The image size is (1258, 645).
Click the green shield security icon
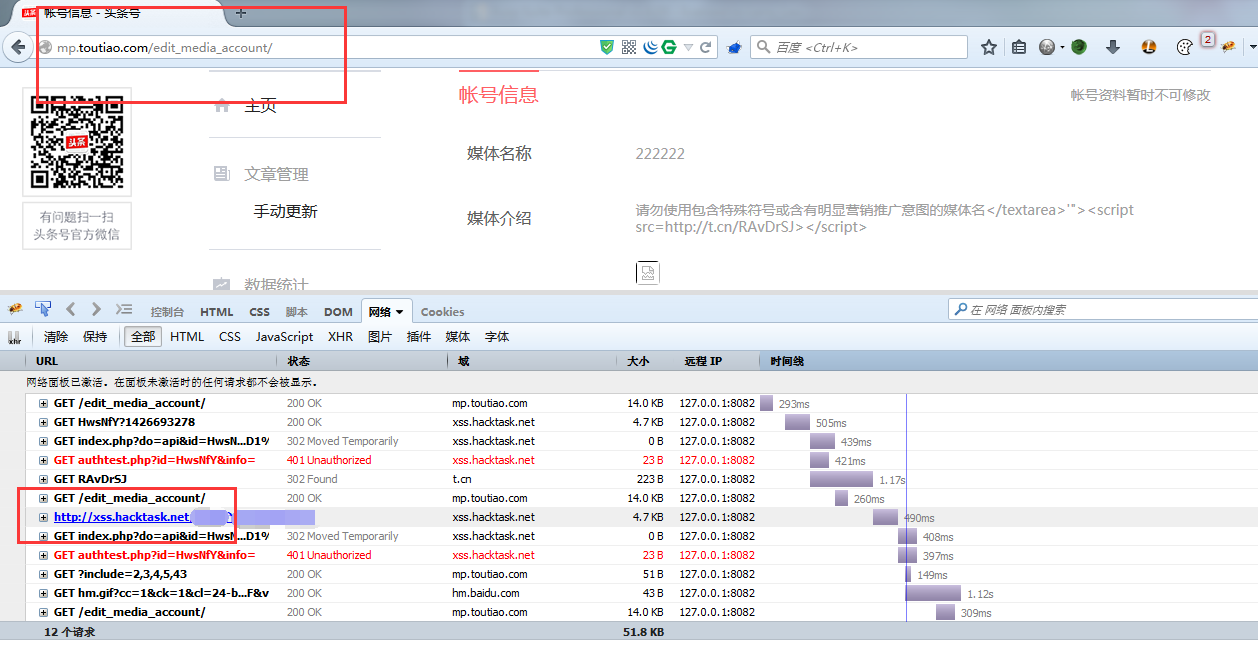coord(607,47)
